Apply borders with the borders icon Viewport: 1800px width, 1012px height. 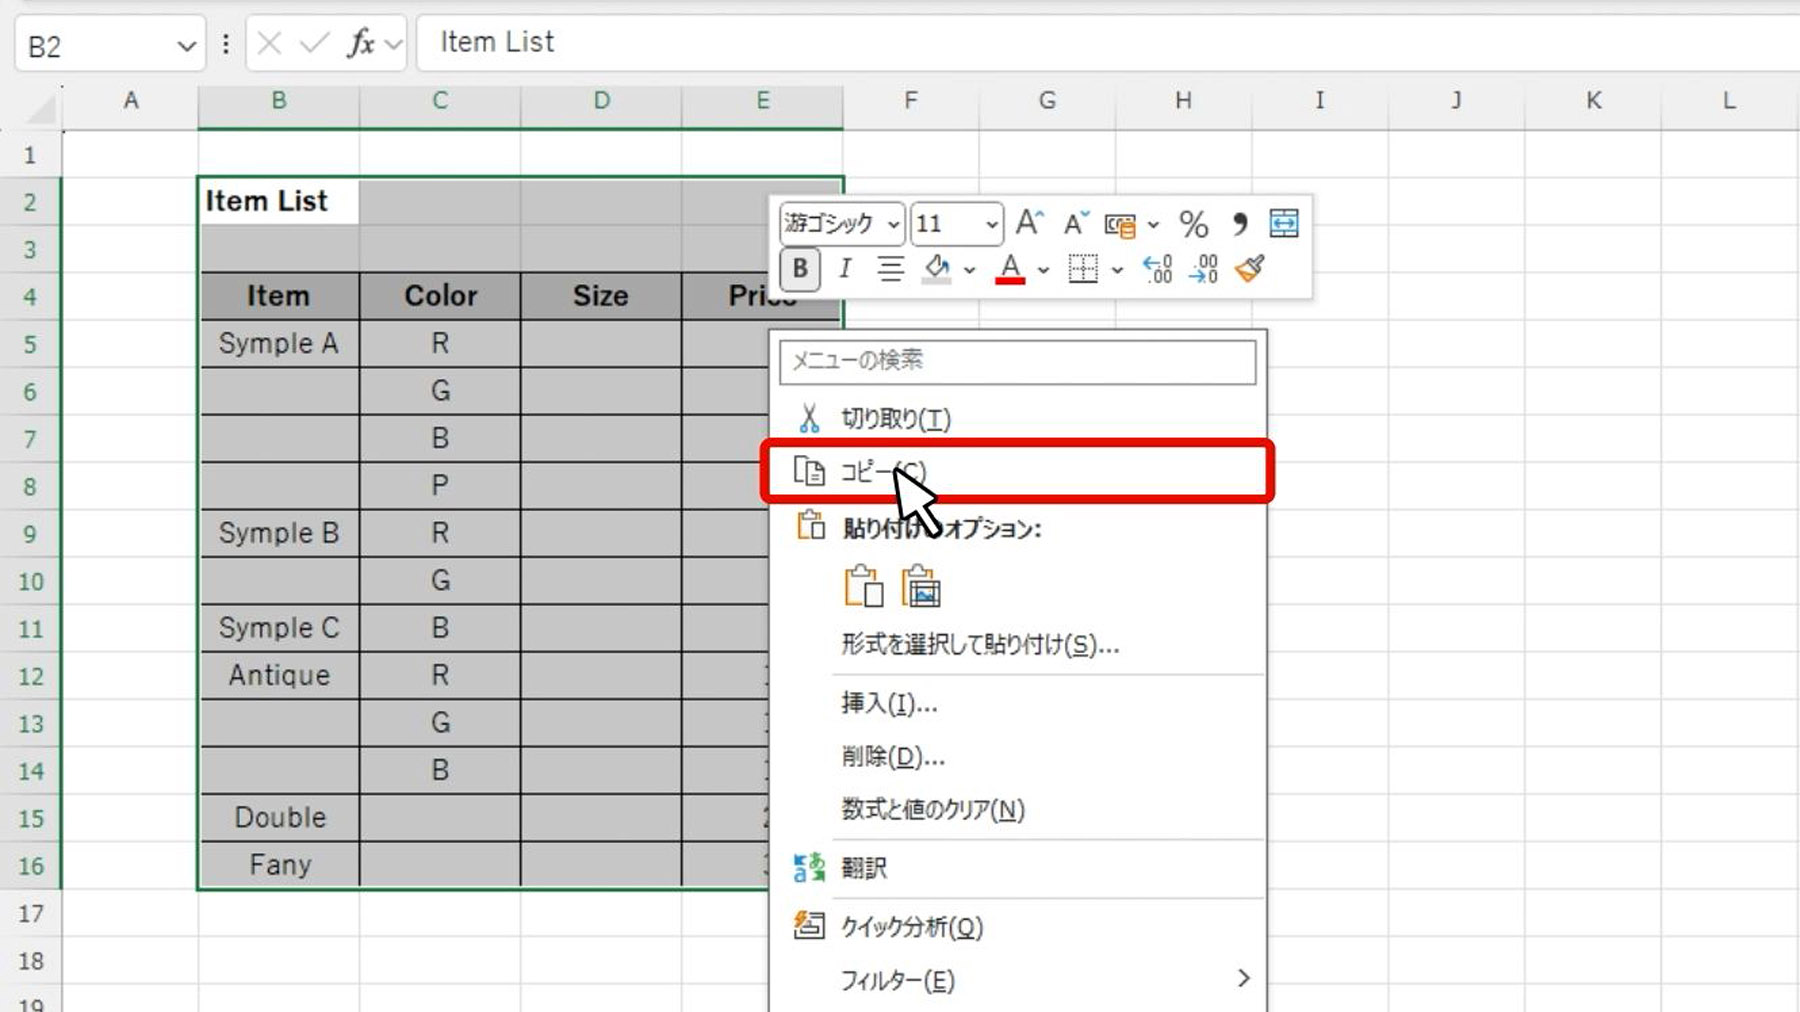point(1083,268)
